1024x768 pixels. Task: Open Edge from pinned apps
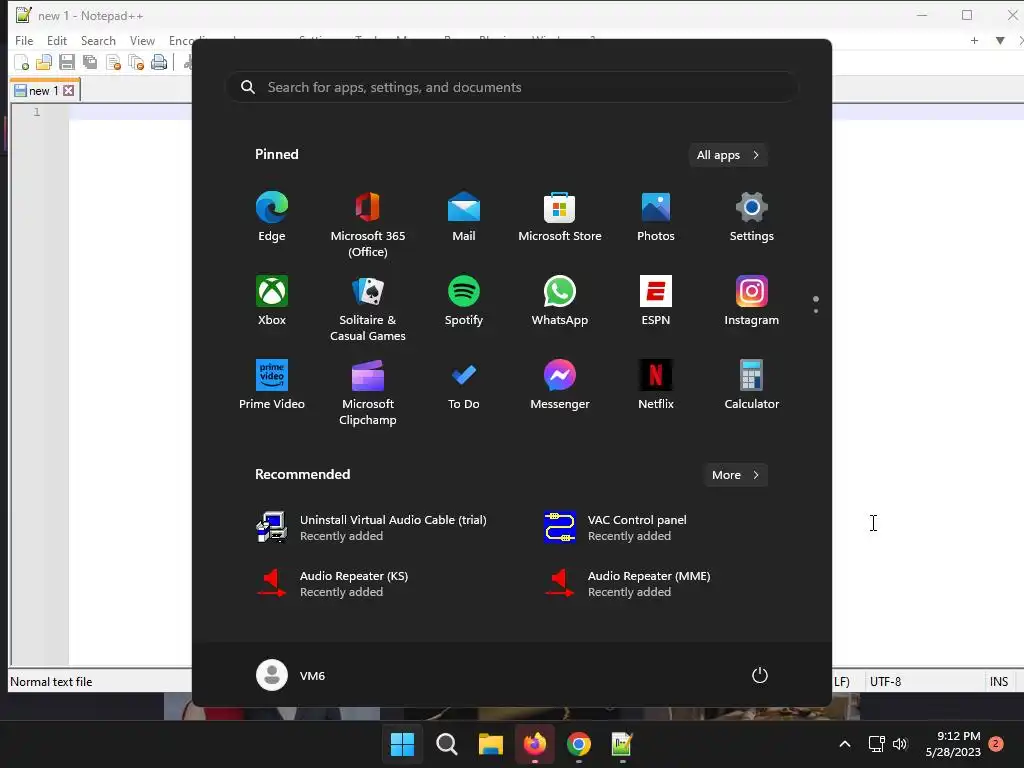pyautogui.click(x=272, y=217)
